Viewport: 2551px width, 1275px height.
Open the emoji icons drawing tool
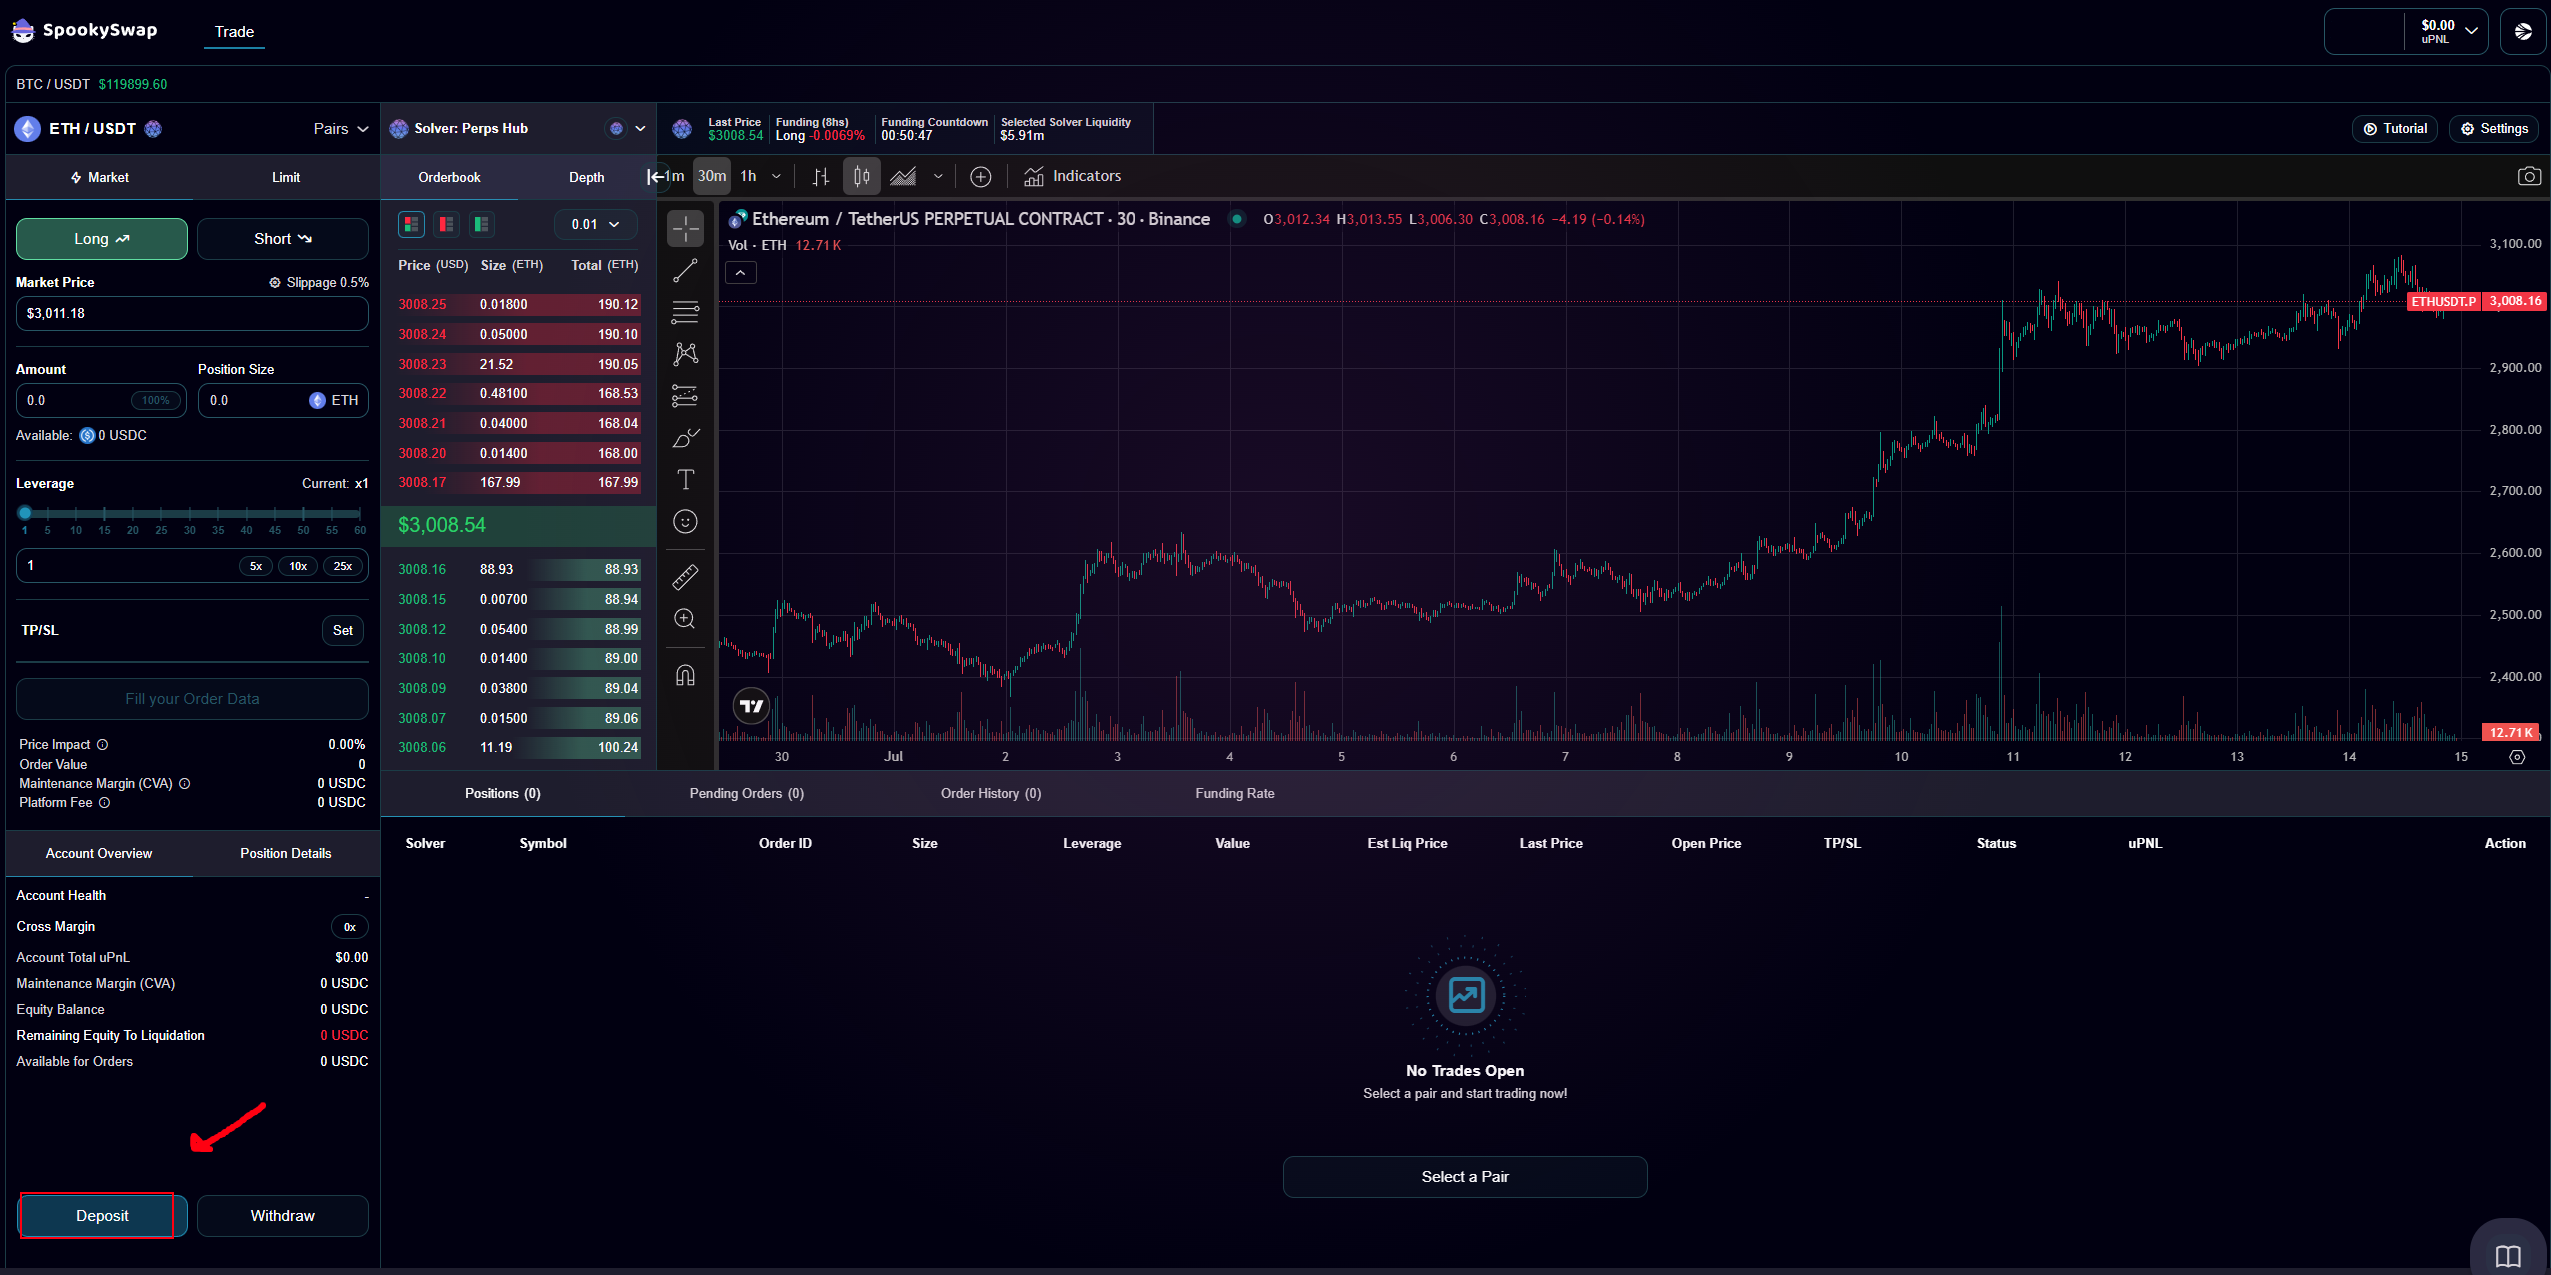(x=685, y=522)
